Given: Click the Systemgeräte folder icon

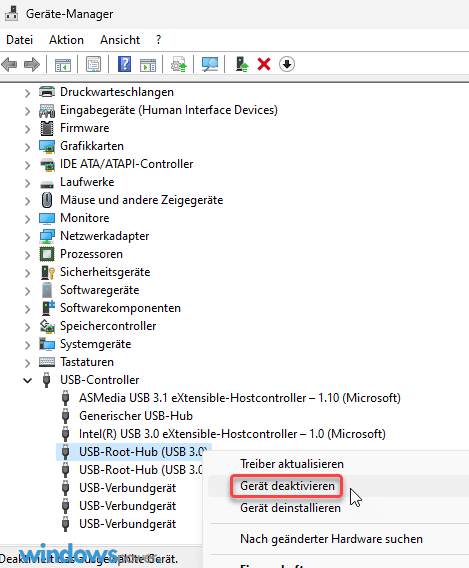Looking at the screenshot, I should 47,344.
